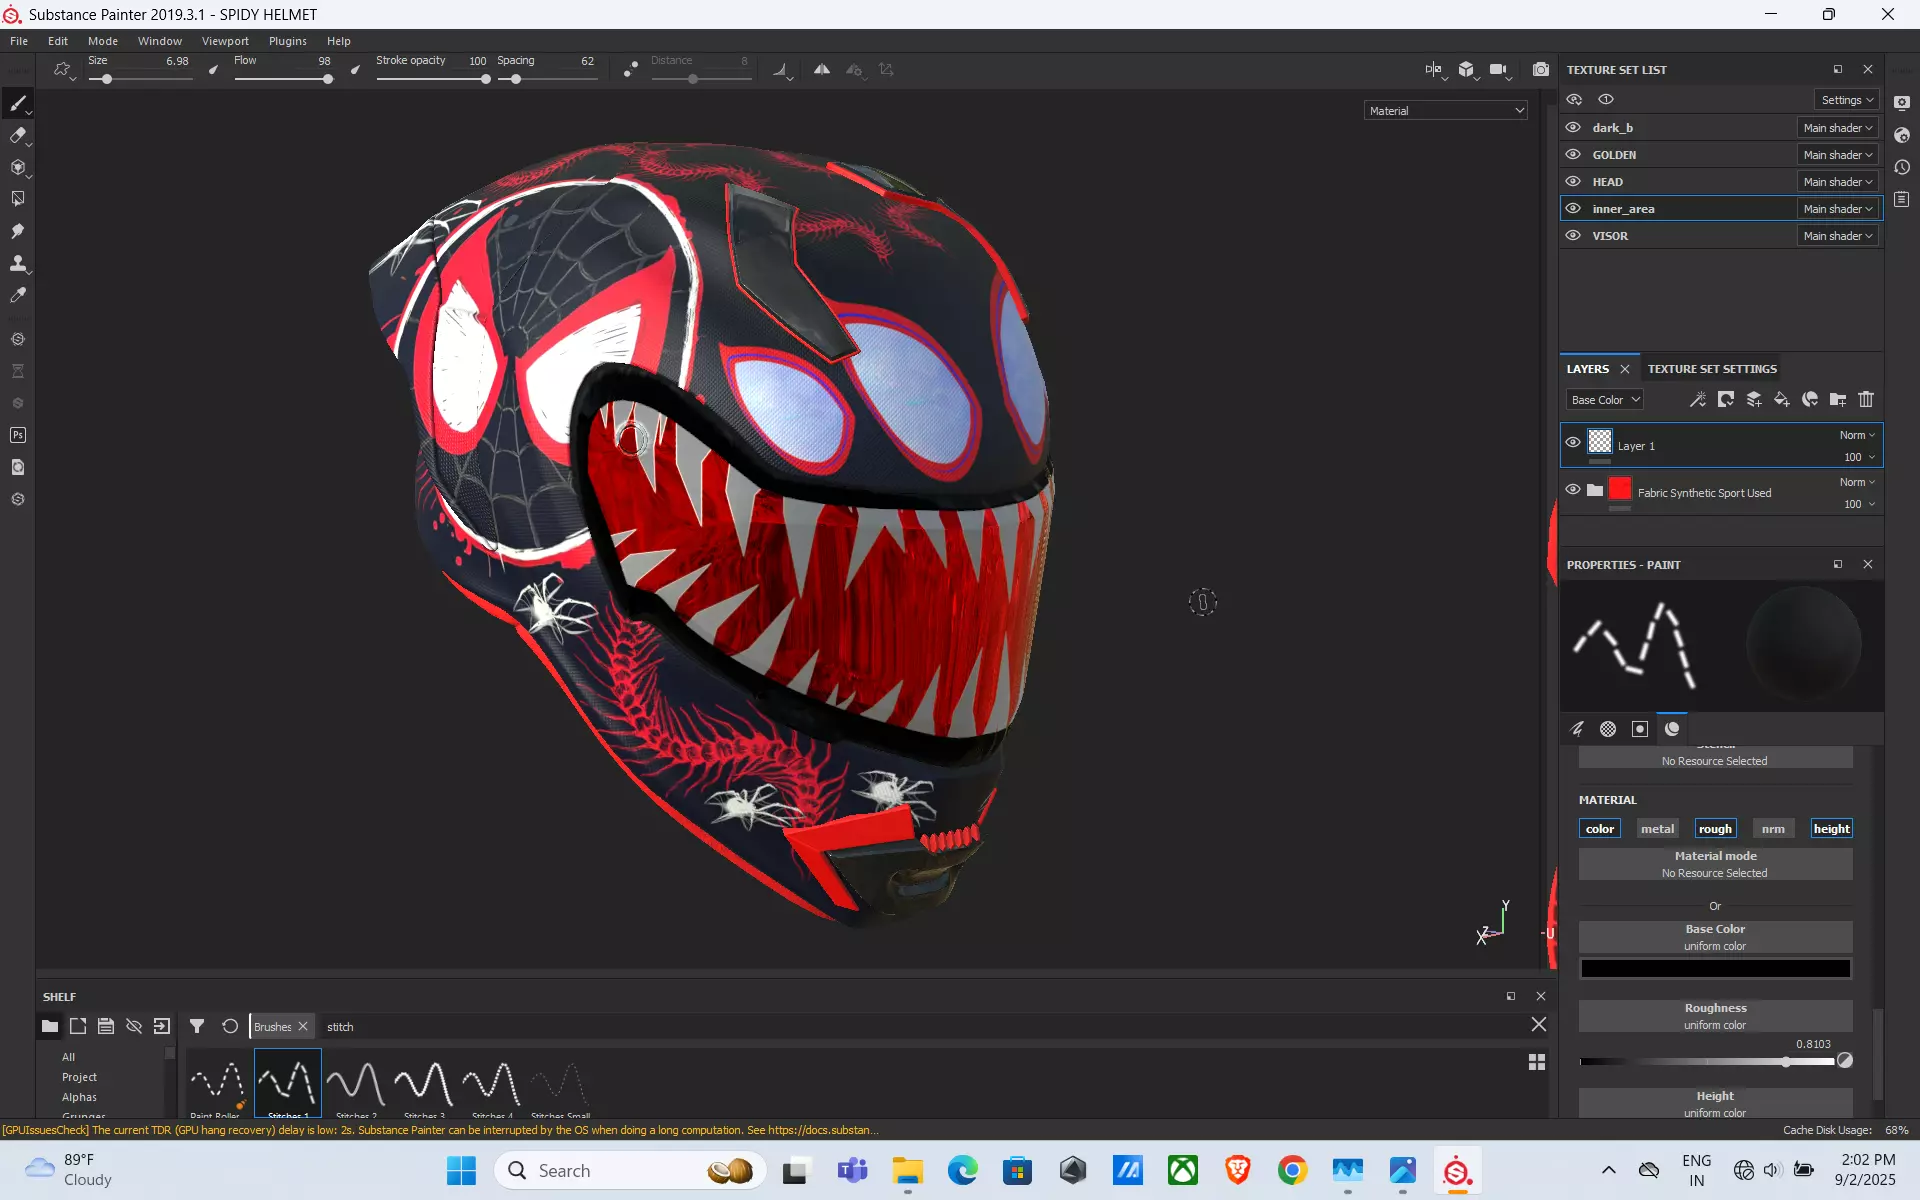Image resolution: width=1920 pixels, height=1200 pixels.
Task: Open Fabric Synthetic Sport Used blend mode dropdown
Action: pyautogui.click(x=1857, y=482)
